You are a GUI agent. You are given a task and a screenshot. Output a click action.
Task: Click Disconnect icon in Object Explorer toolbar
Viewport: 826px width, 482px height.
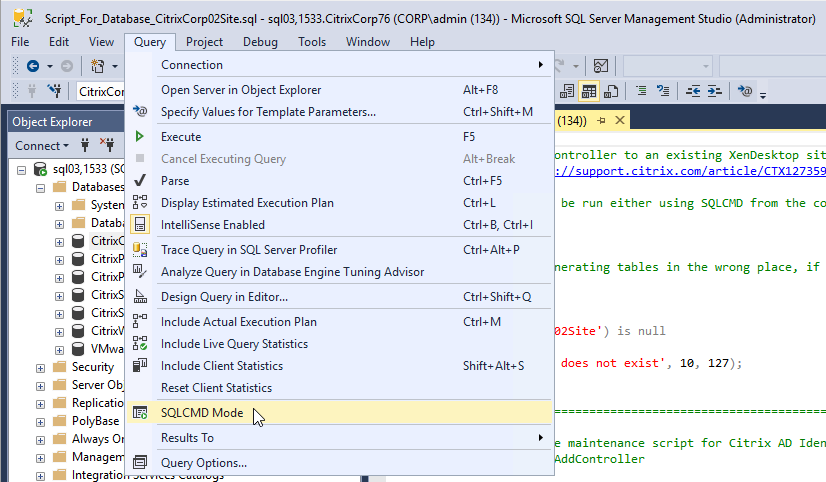click(x=107, y=145)
